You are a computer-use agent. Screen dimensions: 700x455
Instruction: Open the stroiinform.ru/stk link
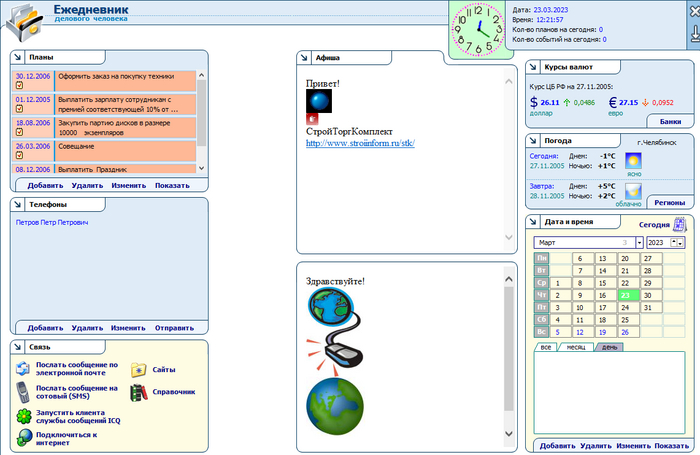pyautogui.click(x=360, y=143)
